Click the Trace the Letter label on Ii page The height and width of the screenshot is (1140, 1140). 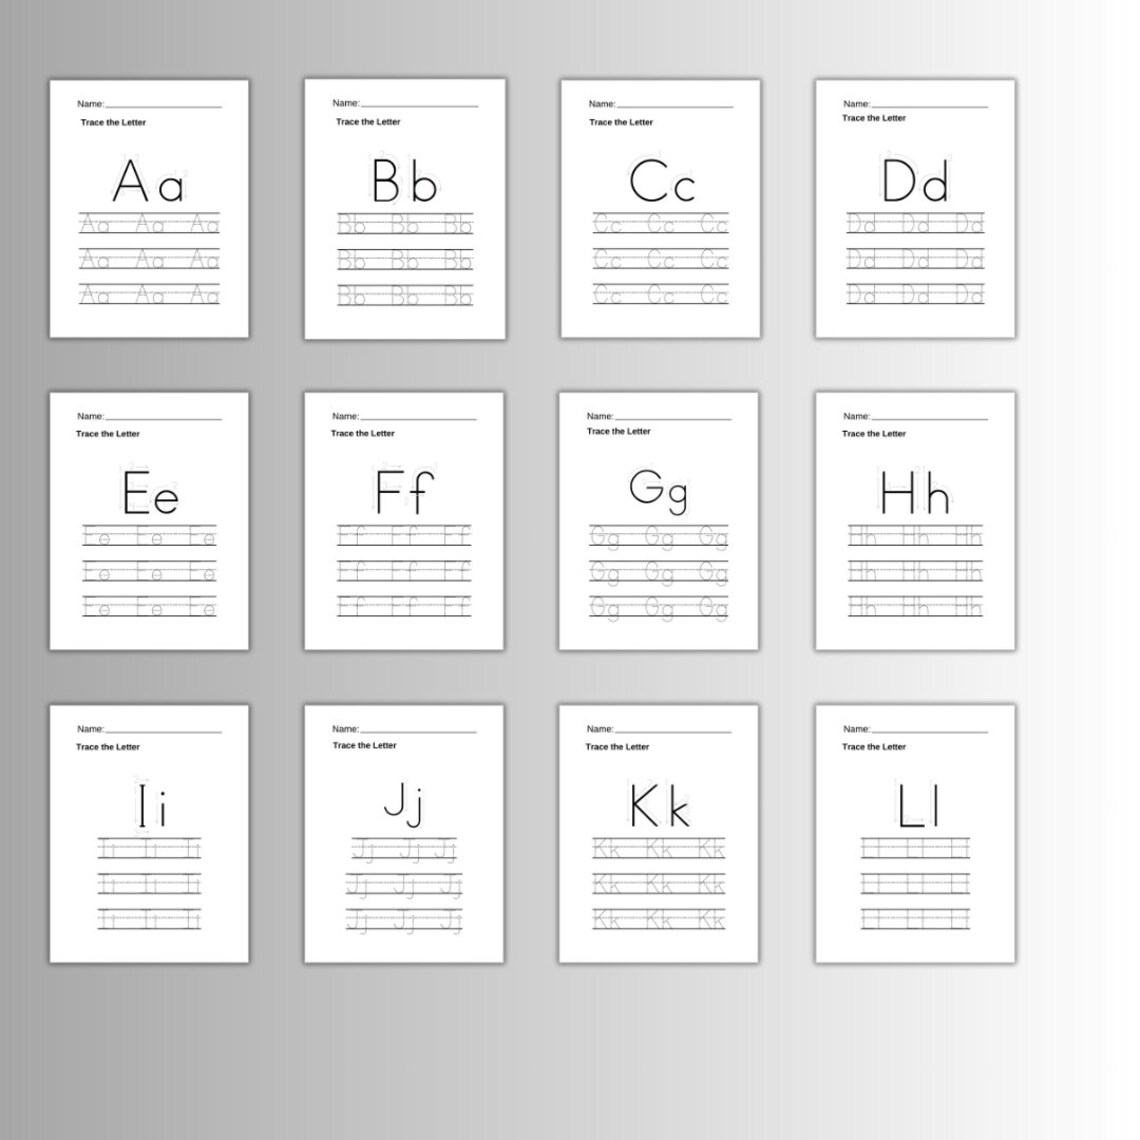(x=110, y=746)
